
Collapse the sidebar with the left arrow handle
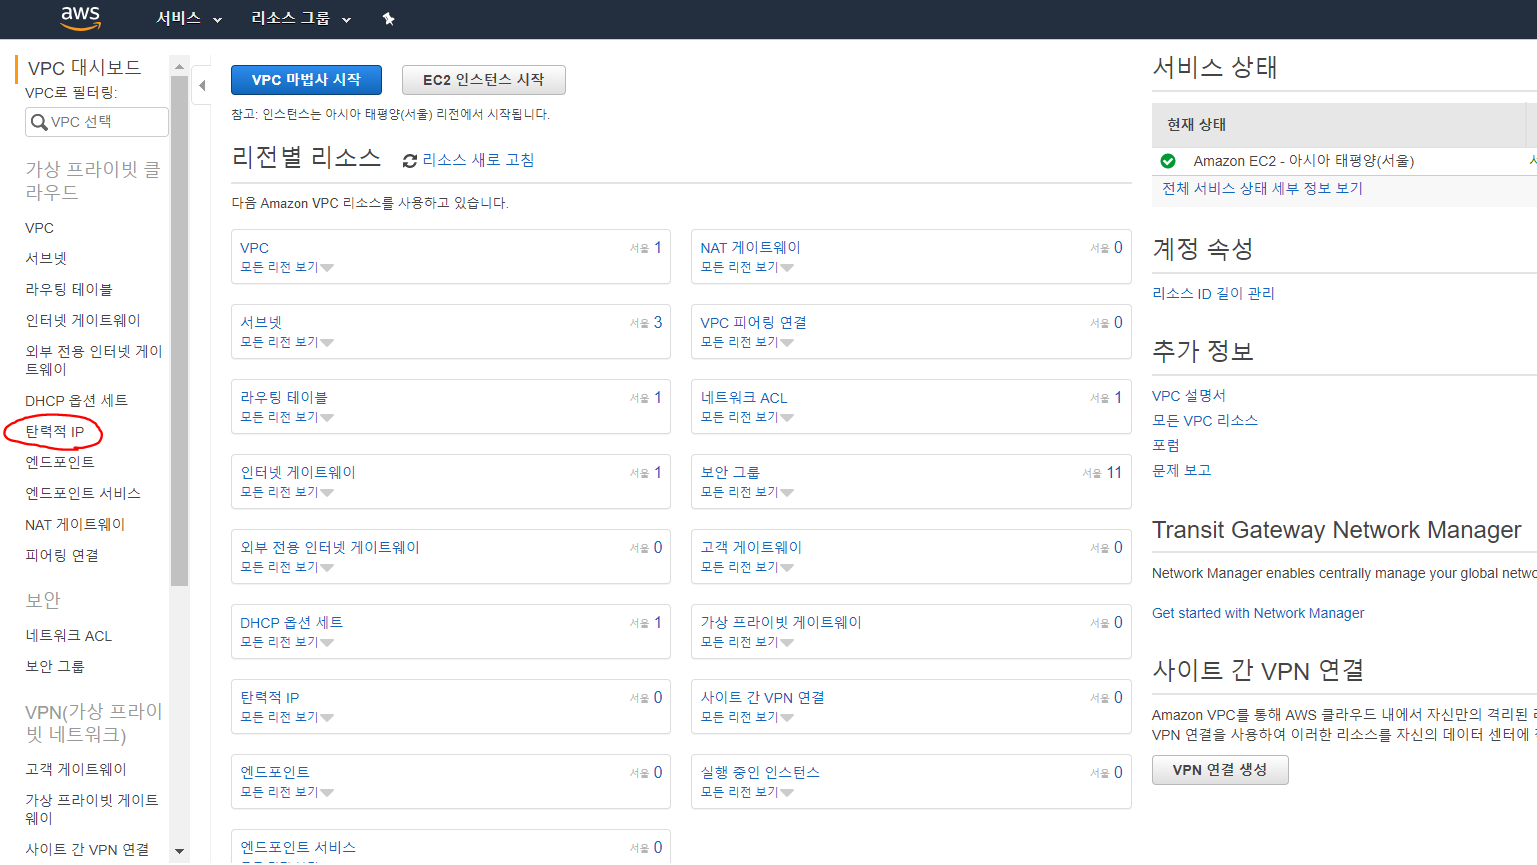point(202,86)
